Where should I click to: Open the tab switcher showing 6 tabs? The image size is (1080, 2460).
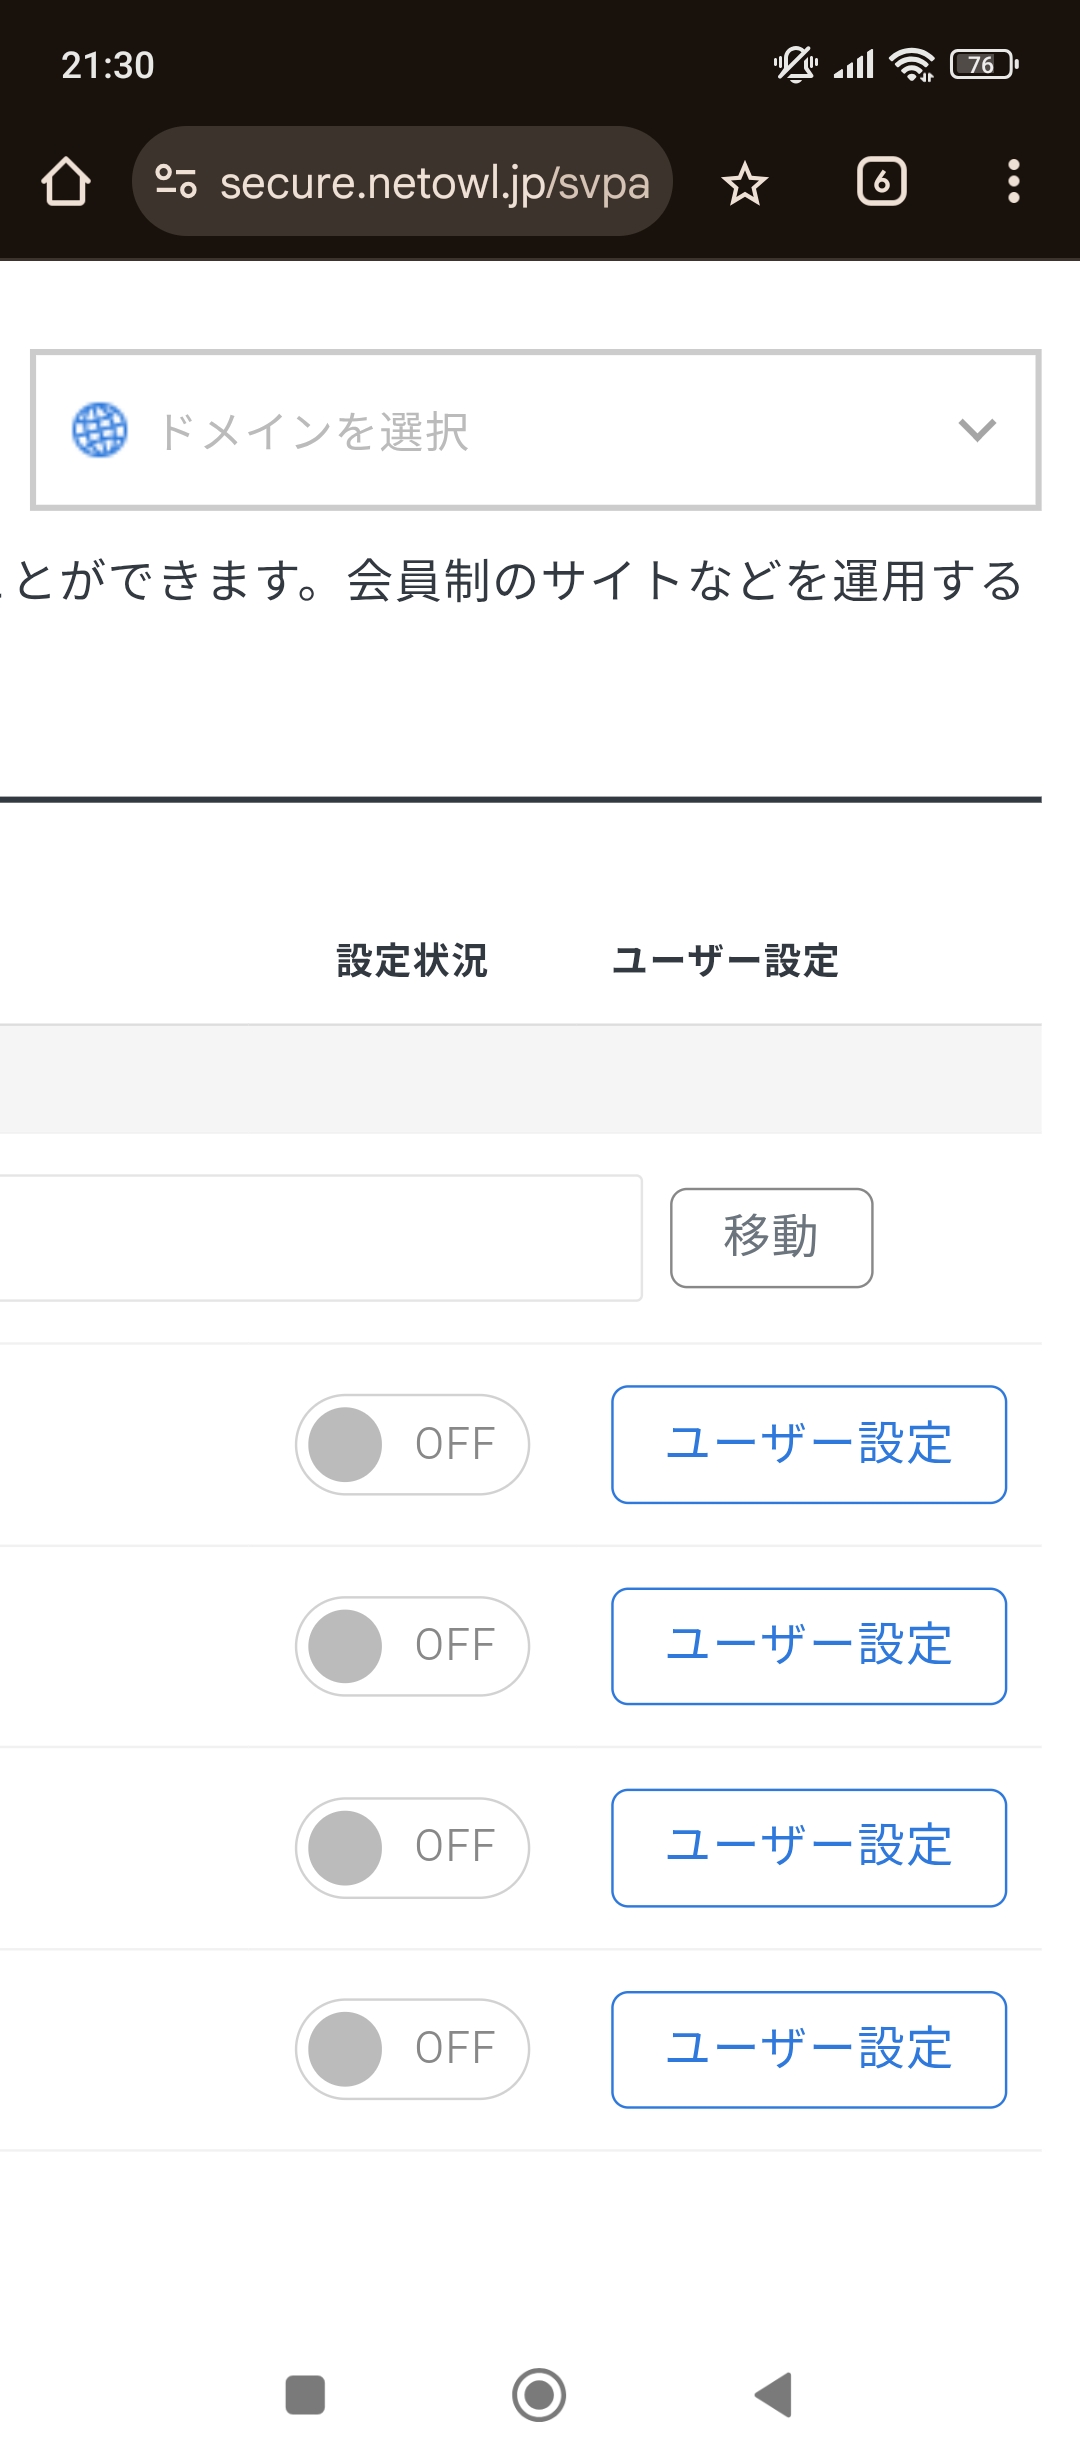(x=882, y=182)
